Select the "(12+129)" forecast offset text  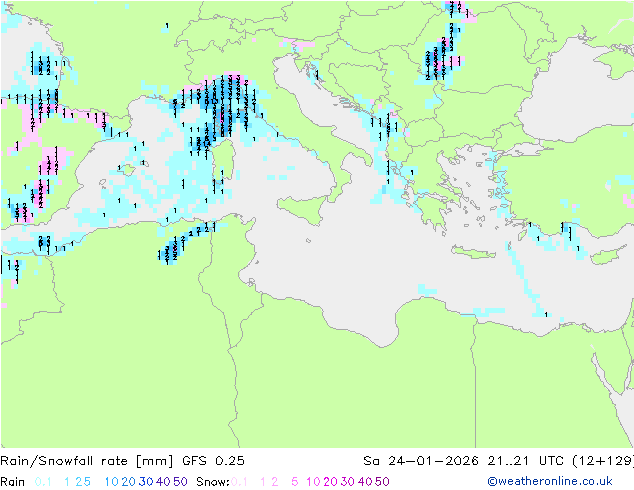click(x=603, y=460)
